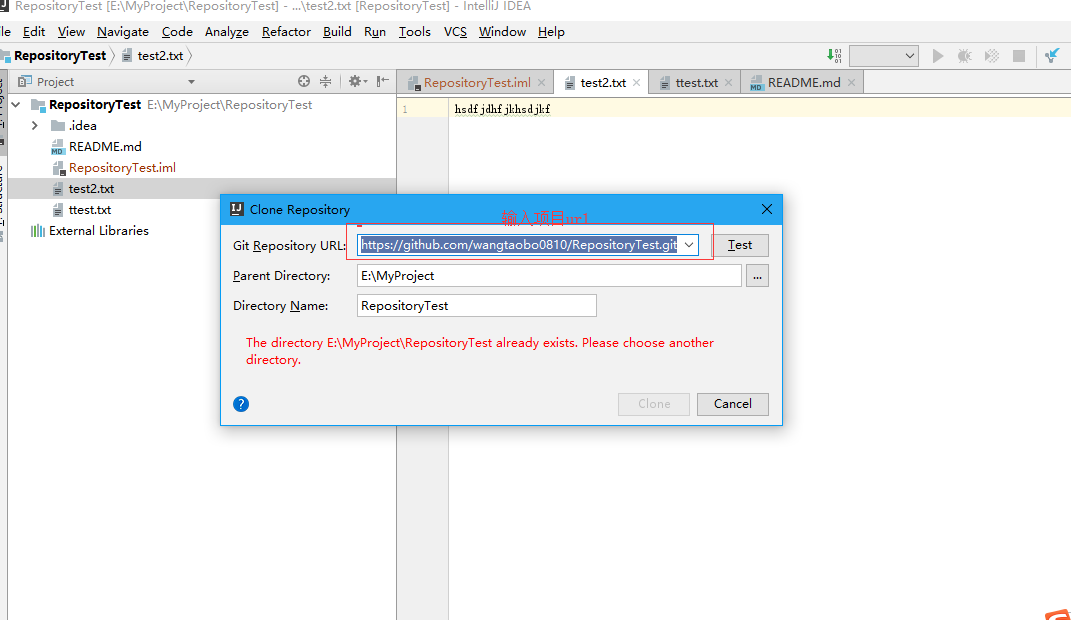Update project from VCS icon
Viewport: 1071px width, 620px height.
(x=1052, y=56)
